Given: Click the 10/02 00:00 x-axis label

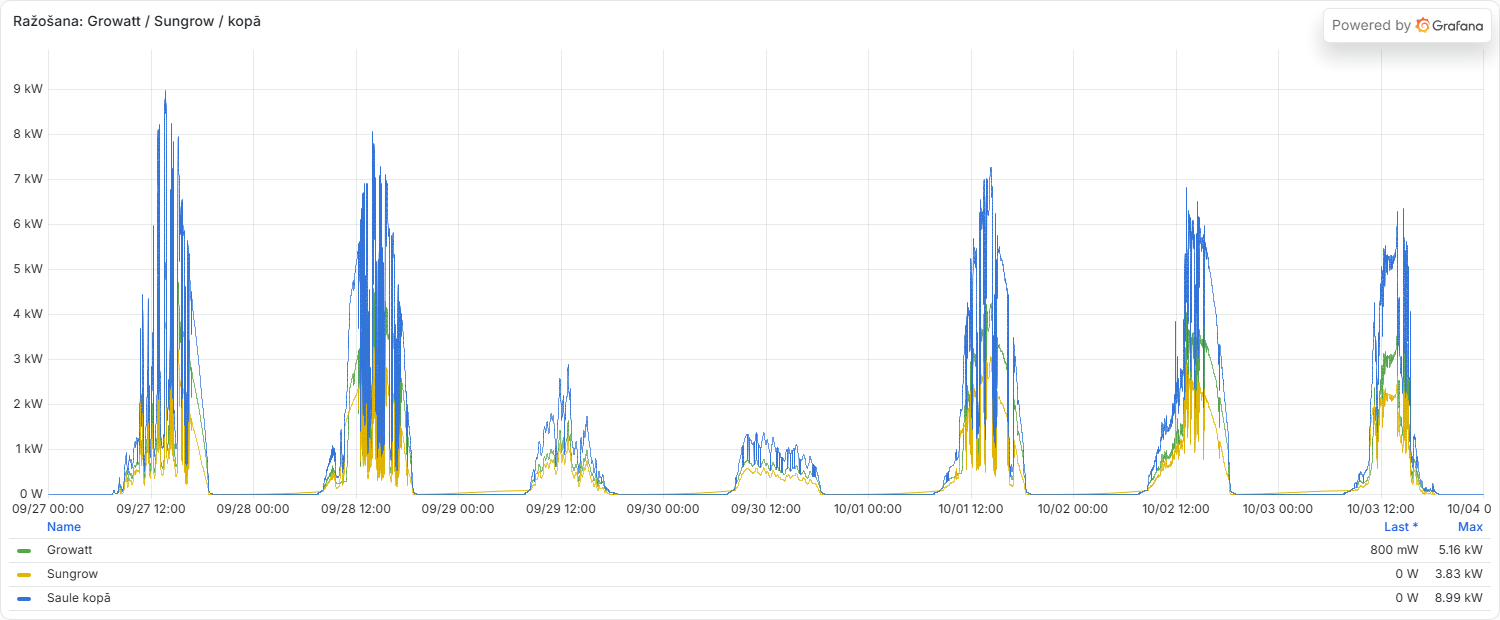Looking at the screenshot, I should (1073, 508).
